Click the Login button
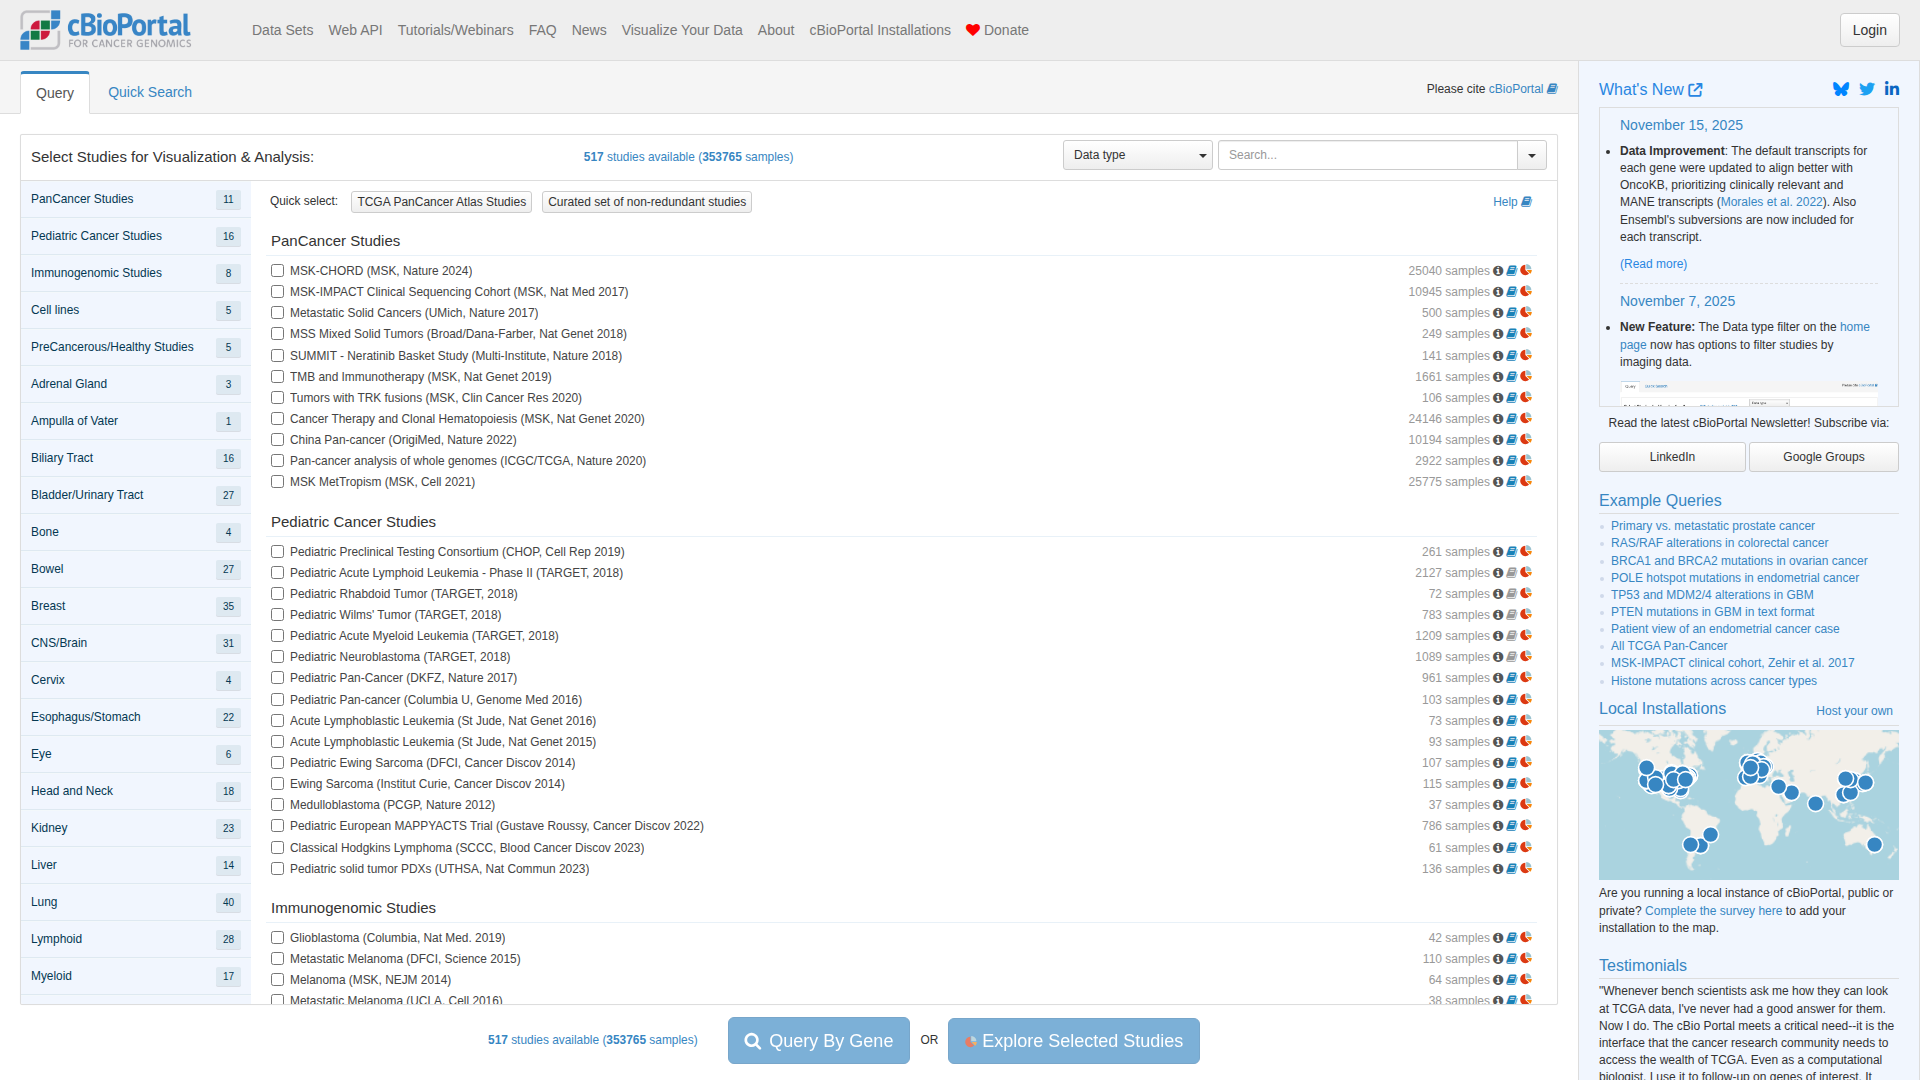1920x1080 pixels. coord(1869,30)
